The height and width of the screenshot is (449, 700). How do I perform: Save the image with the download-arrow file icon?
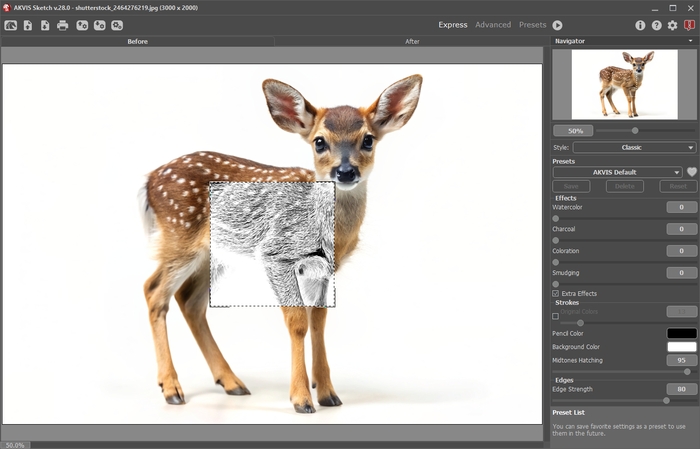click(x=45, y=25)
